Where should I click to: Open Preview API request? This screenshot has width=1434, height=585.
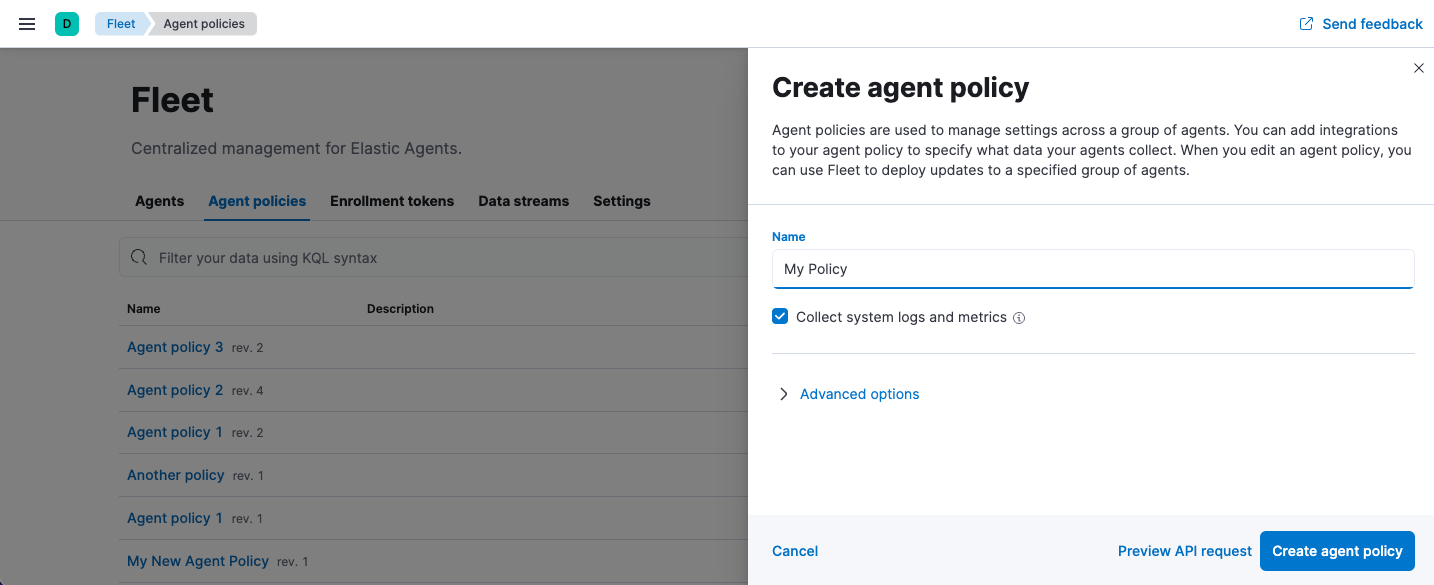(x=1184, y=551)
